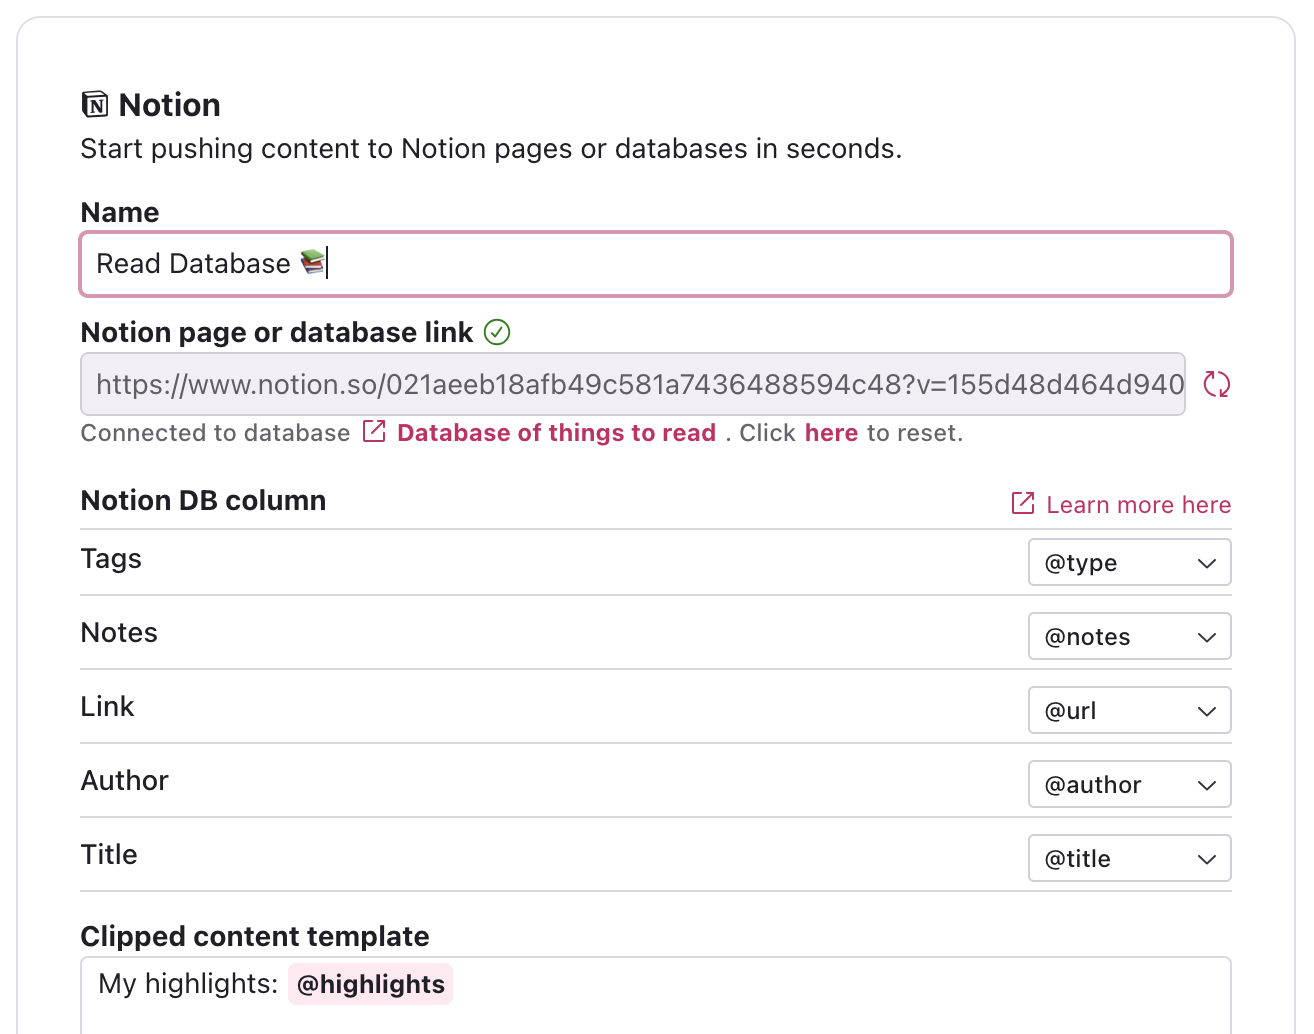Click into the Clipped content template box
The width and height of the screenshot is (1314, 1034).
tap(656, 996)
